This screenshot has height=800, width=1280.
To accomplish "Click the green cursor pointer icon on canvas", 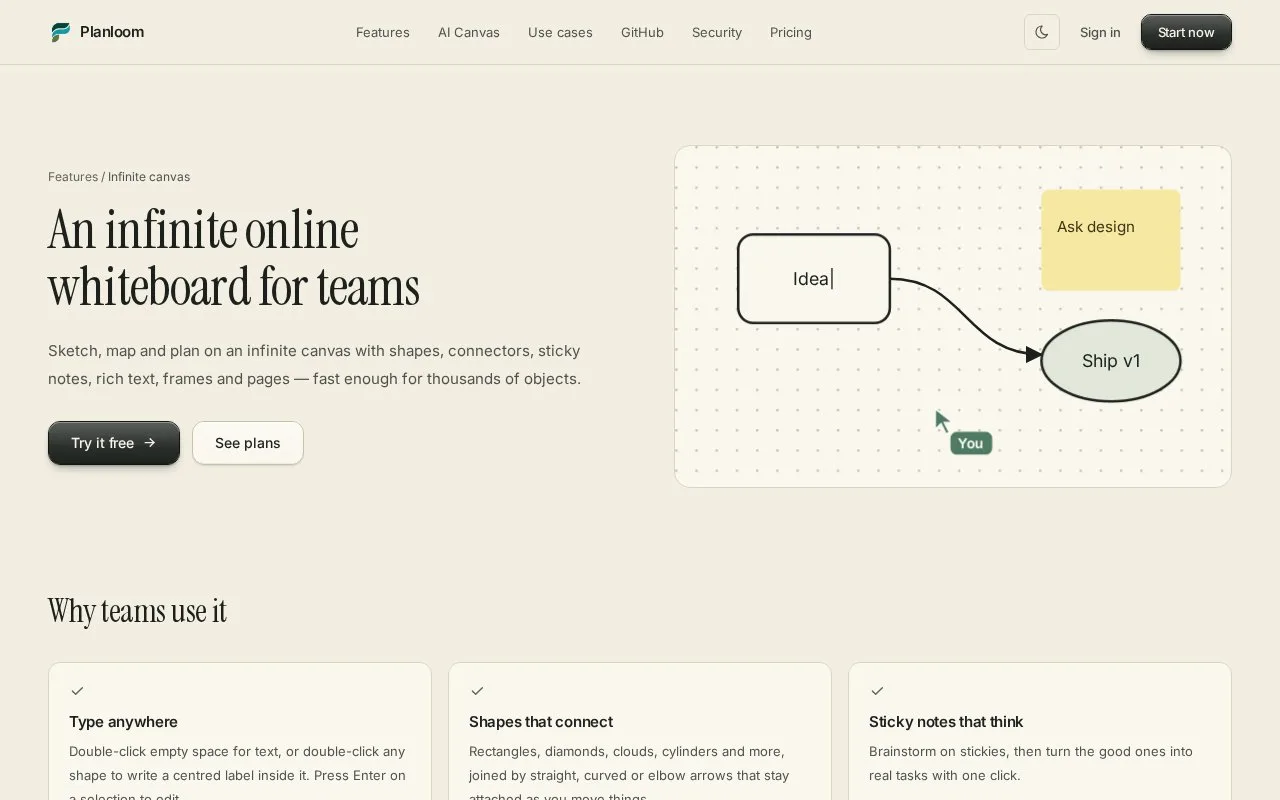I will (942, 421).
